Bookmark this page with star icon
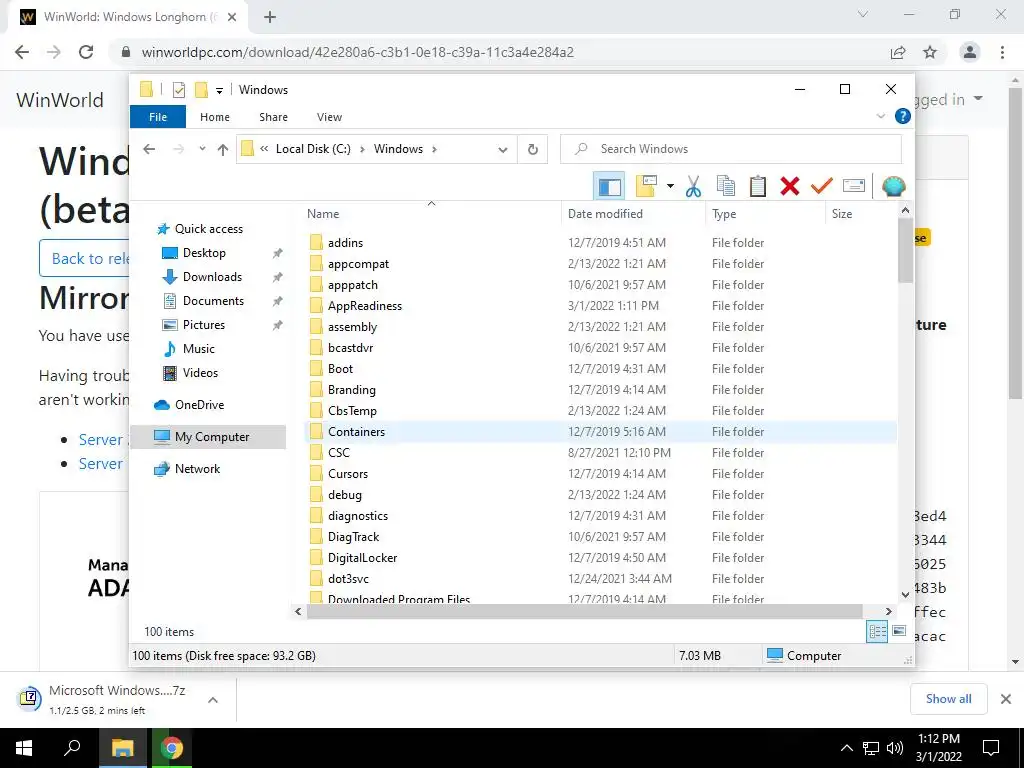 point(930,52)
